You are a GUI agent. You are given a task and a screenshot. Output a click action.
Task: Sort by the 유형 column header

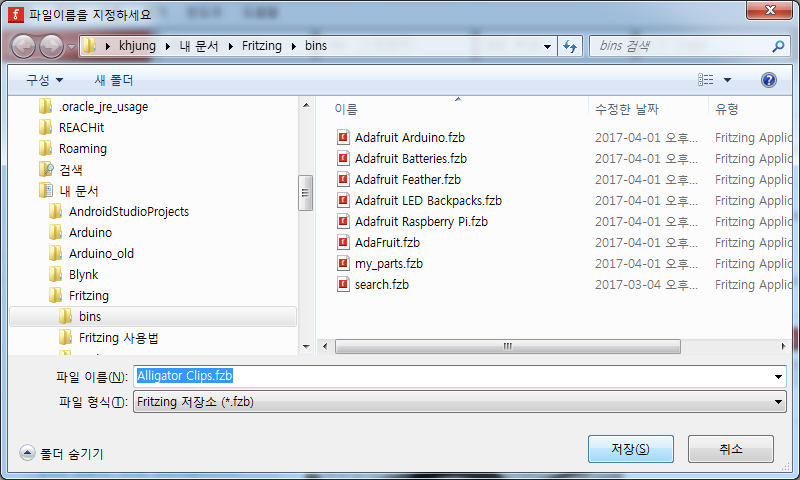point(727,109)
